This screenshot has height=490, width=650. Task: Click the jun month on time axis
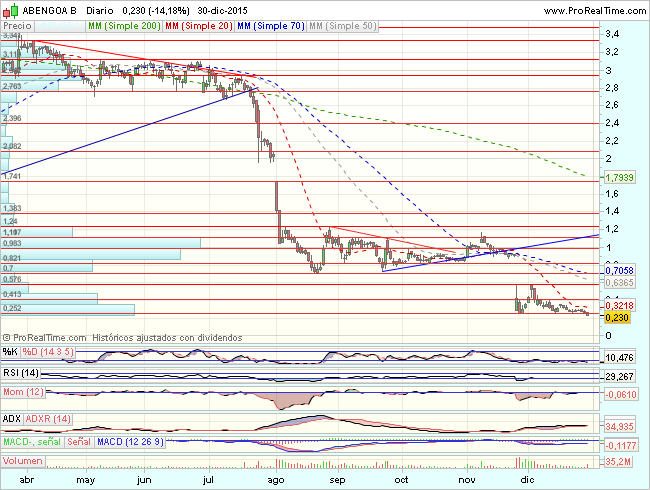[x=144, y=480]
